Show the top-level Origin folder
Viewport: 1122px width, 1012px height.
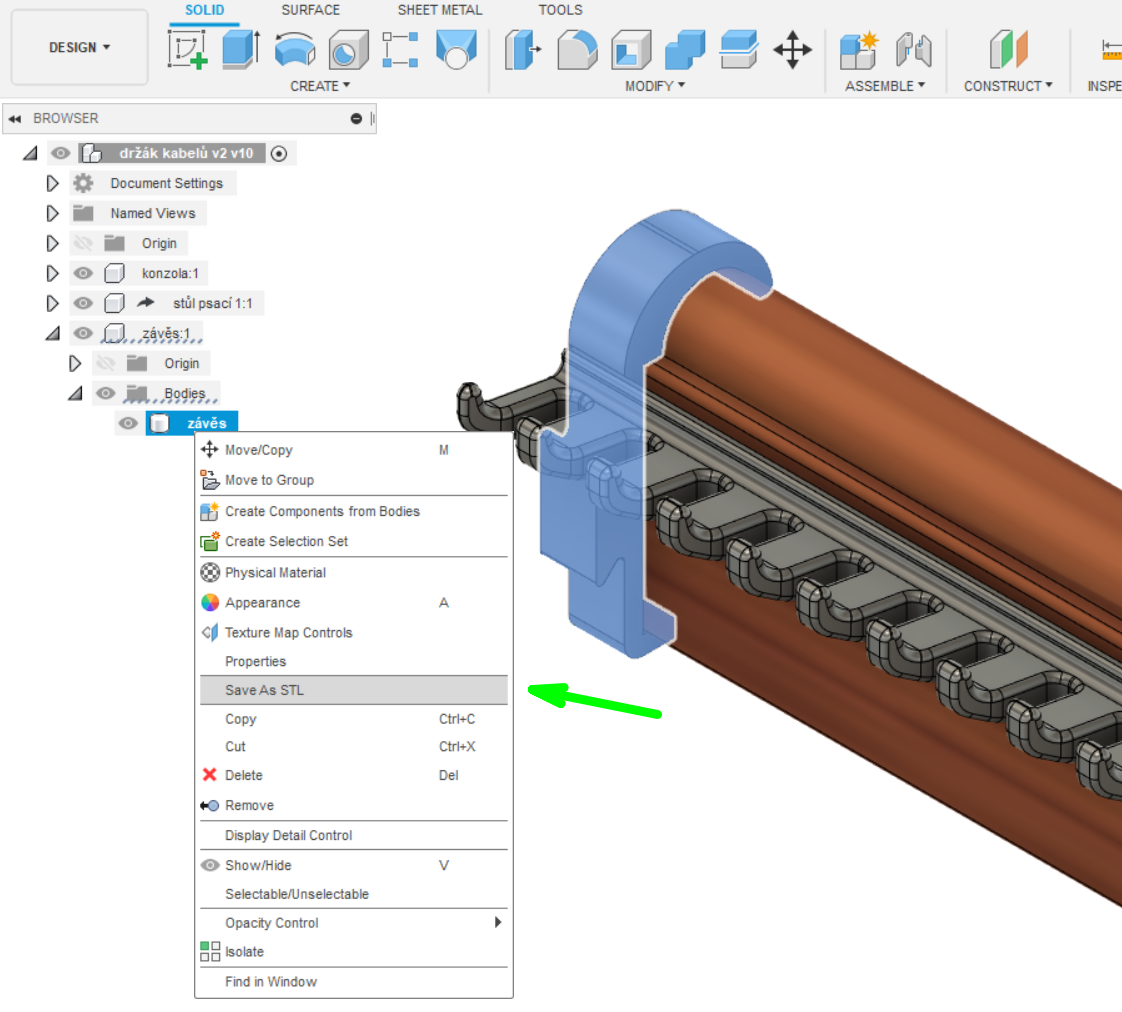(x=84, y=243)
